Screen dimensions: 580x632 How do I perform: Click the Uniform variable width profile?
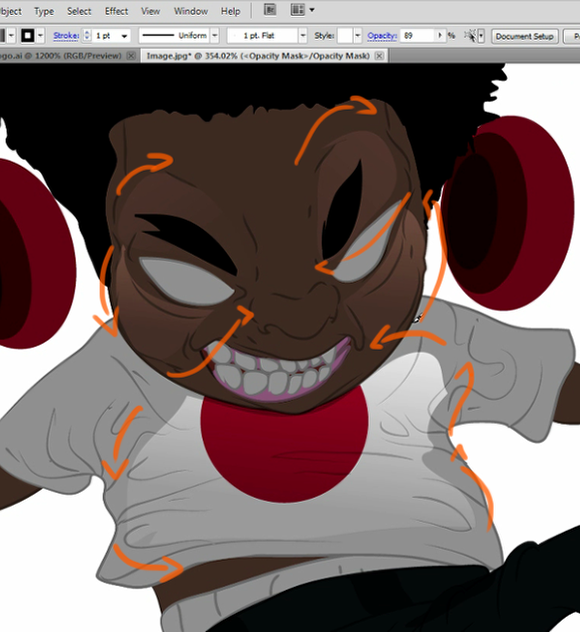(175, 35)
